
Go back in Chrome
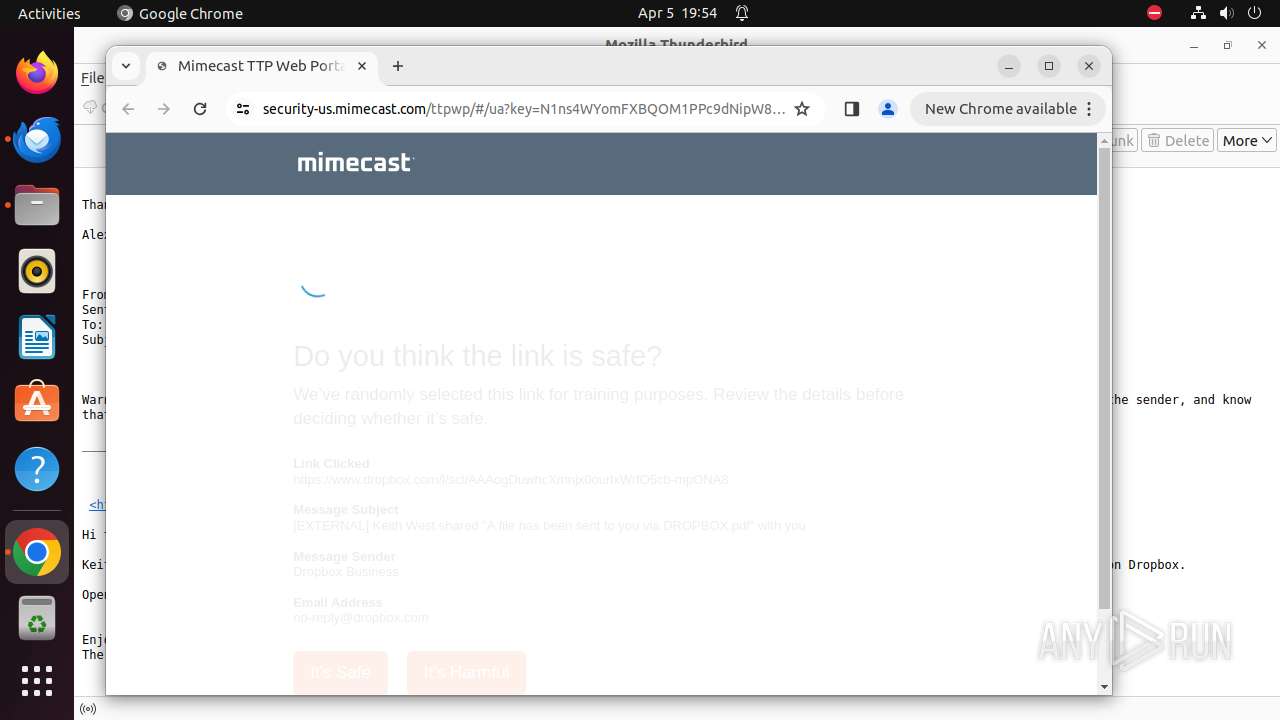pyautogui.click(x=128, y=109)
